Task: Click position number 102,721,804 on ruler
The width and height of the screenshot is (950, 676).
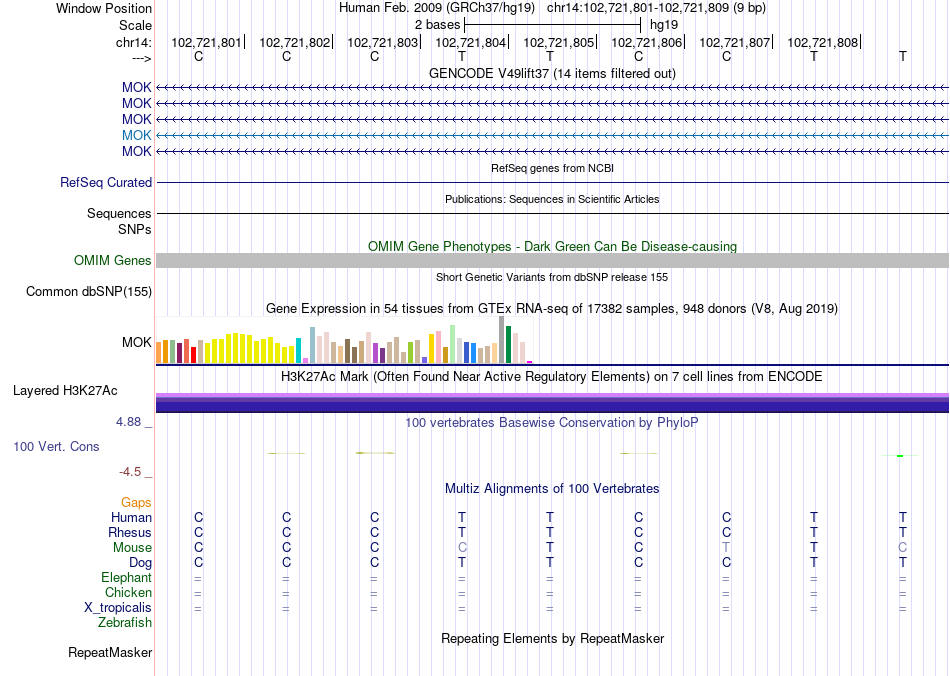Action: click(470, 42)
